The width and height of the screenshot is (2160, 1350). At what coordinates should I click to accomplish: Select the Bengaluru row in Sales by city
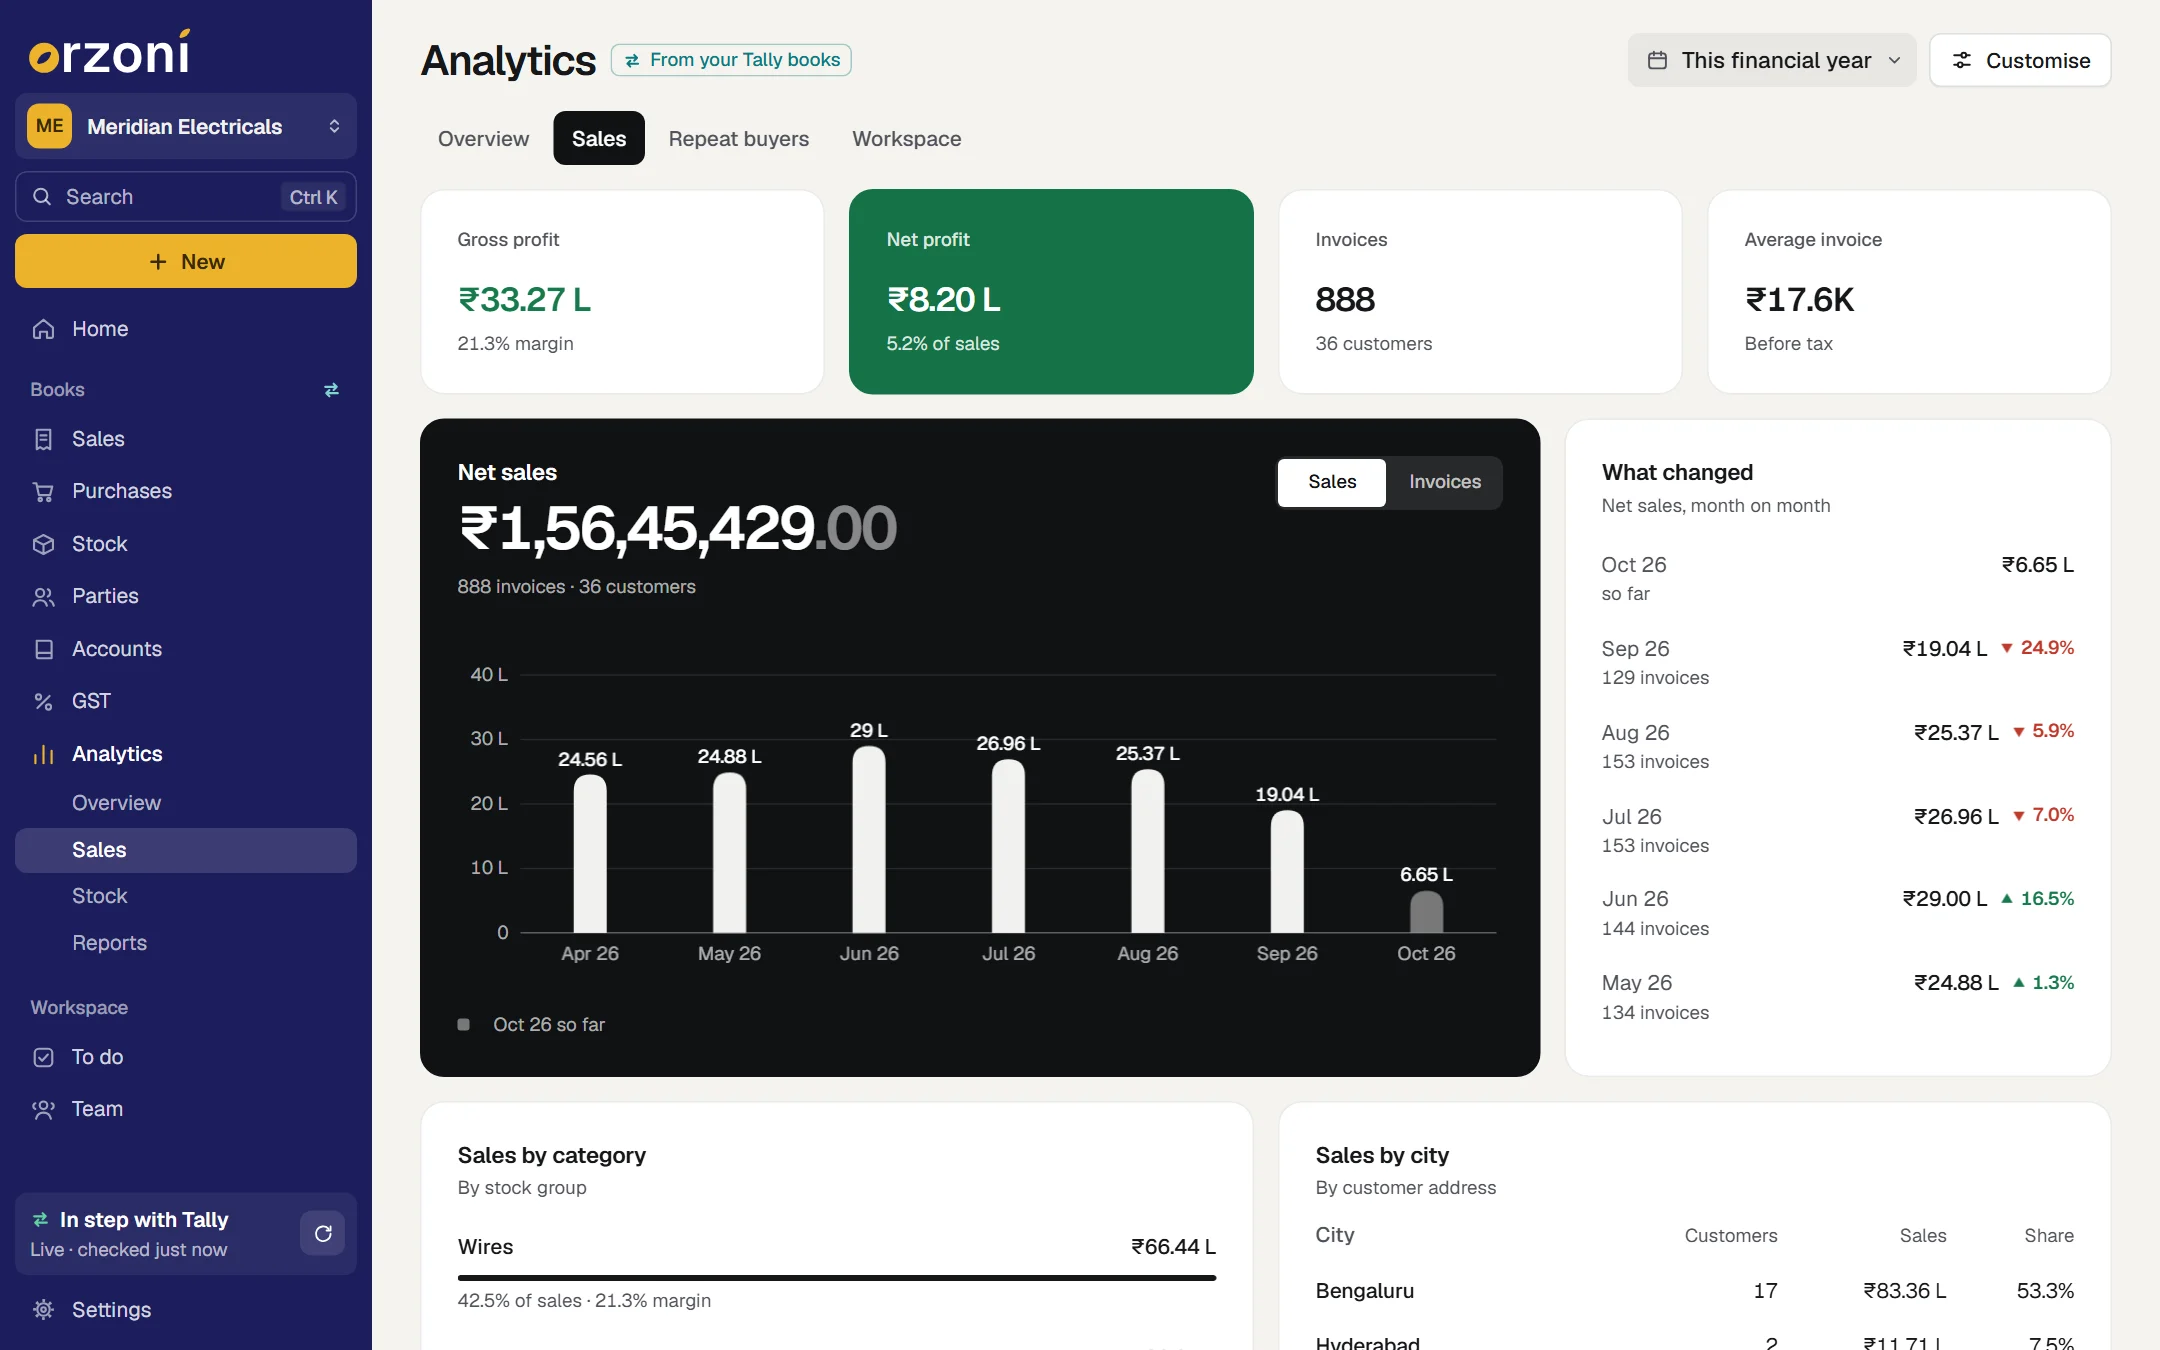click(1694, 1290)
